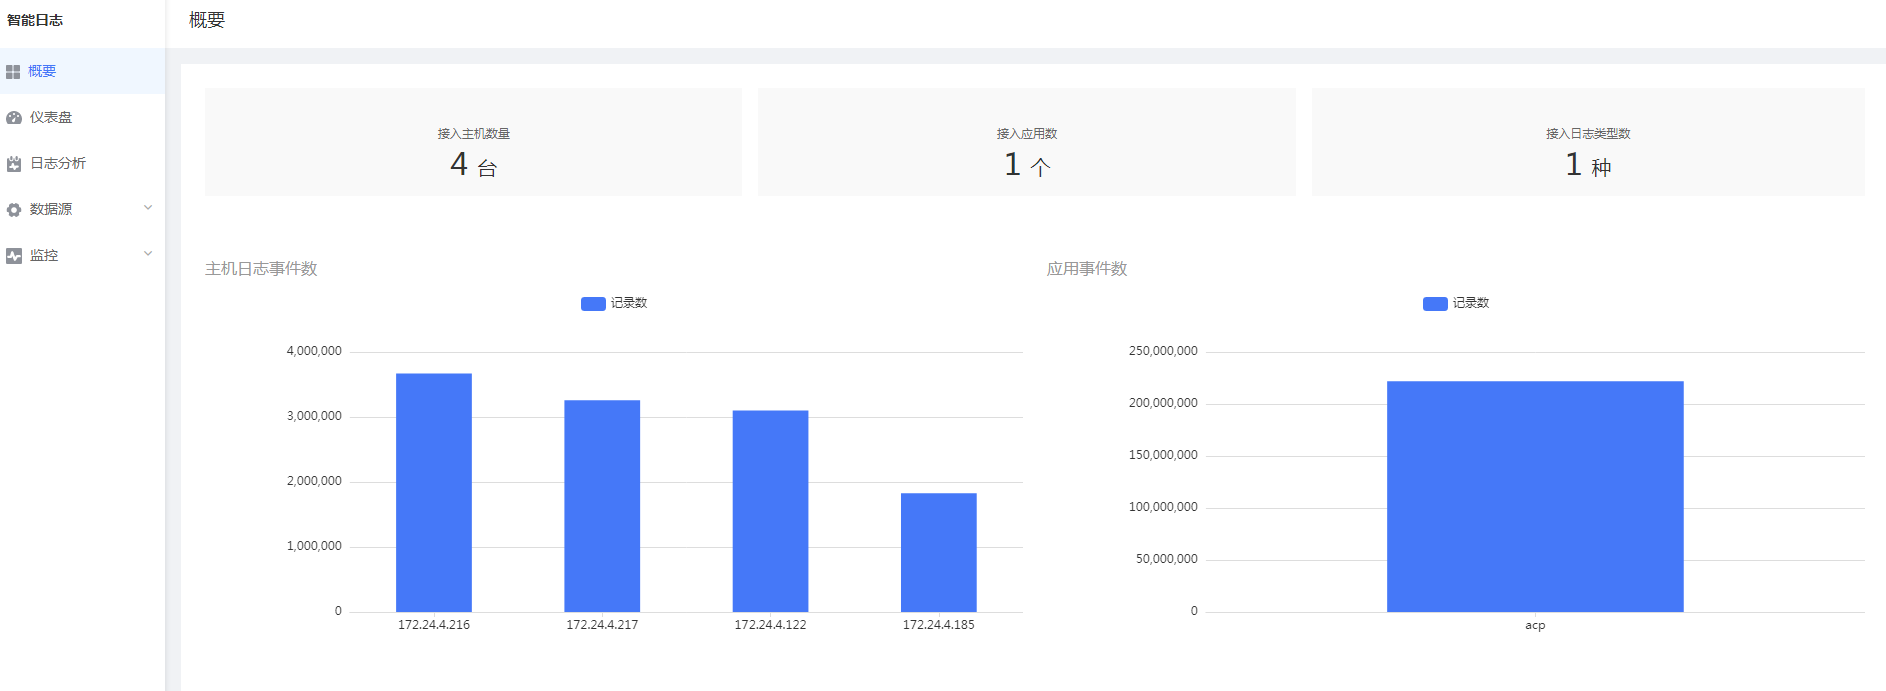
Task: Click the 接入主机数量 card showing 4 台
Action: click(x=473, y=142)
